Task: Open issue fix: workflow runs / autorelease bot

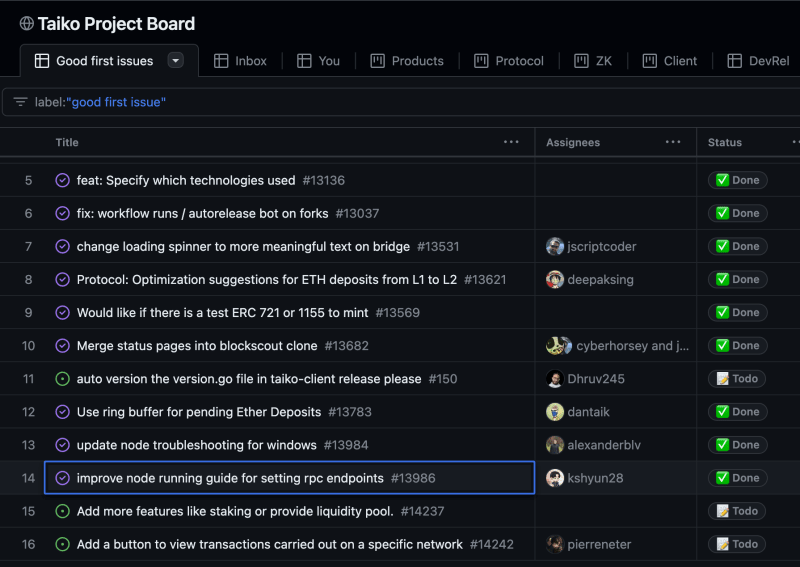Action: (x=203, y=213)
